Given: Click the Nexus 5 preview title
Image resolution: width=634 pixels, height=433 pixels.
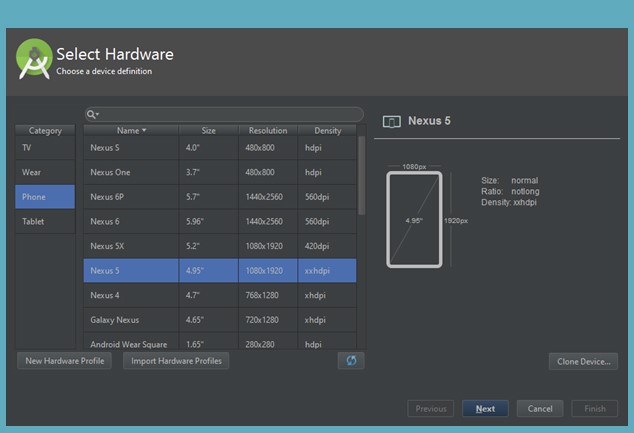Looking at the screenshot, I should coord(429,121).
